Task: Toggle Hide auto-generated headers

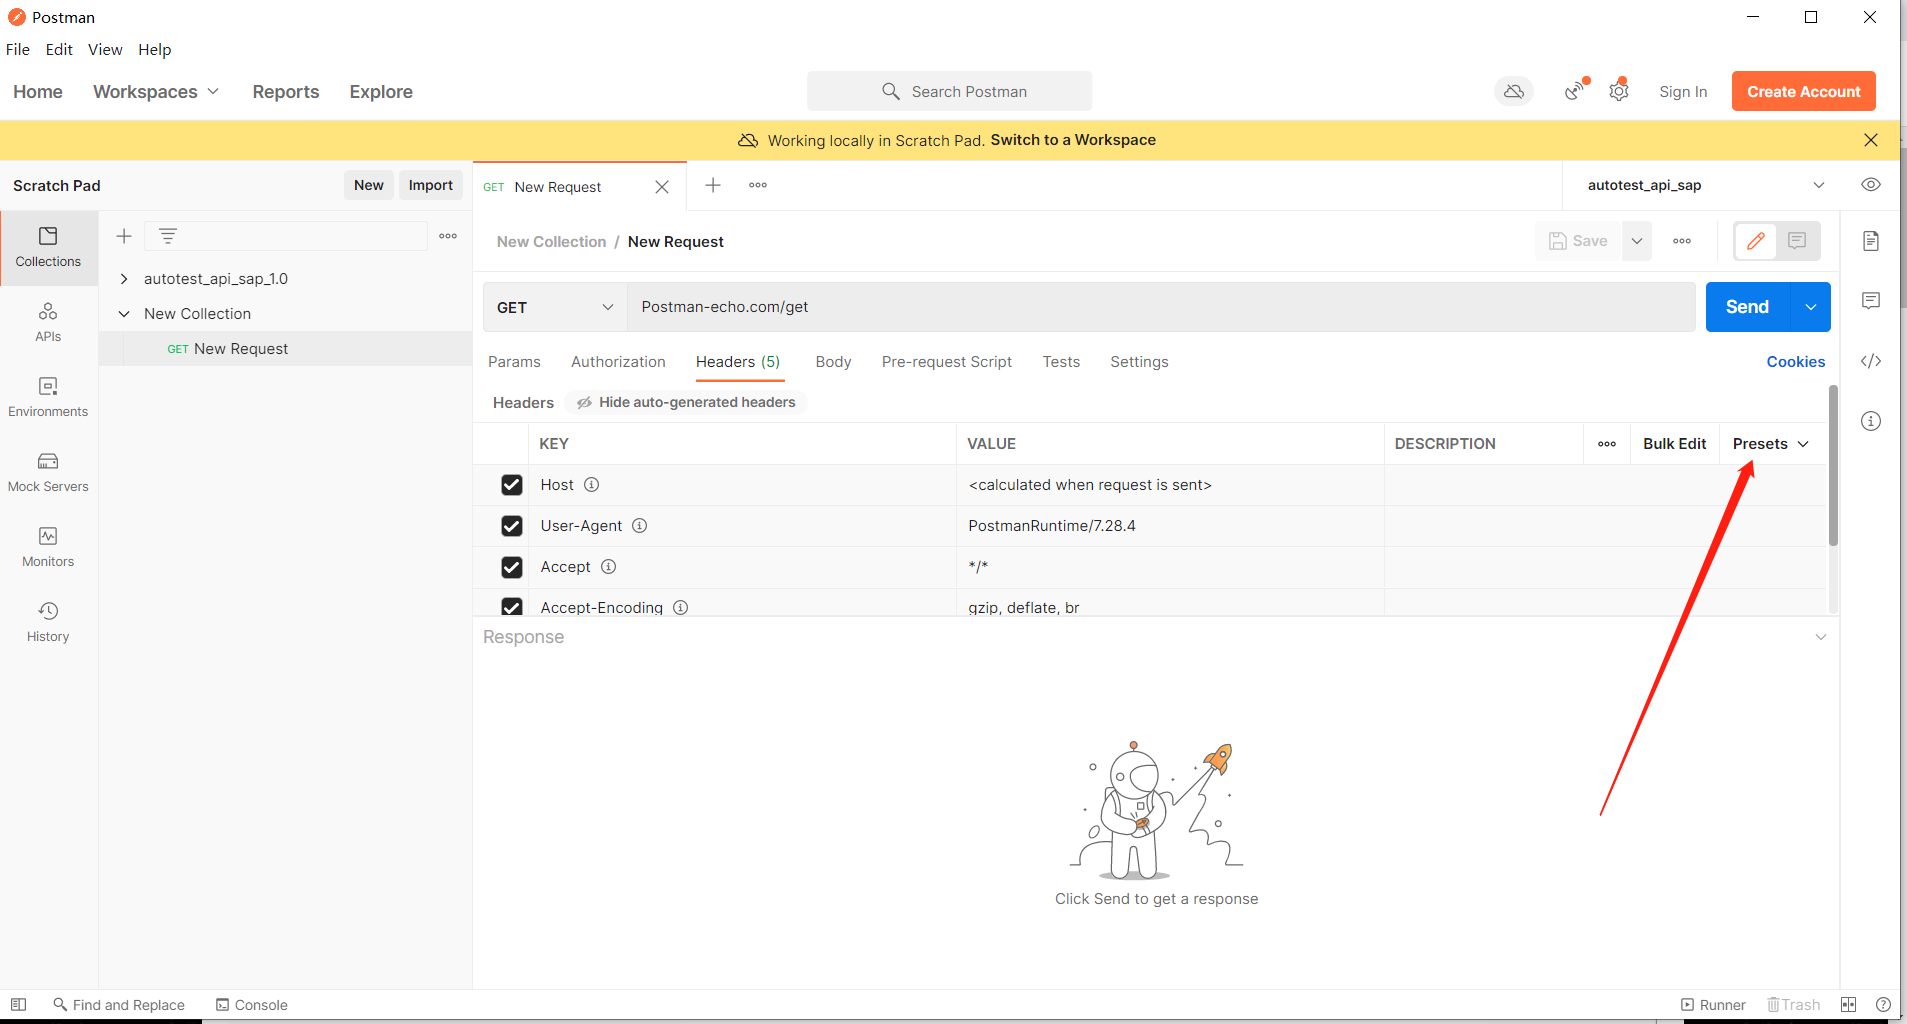Action: coord(686,402)
